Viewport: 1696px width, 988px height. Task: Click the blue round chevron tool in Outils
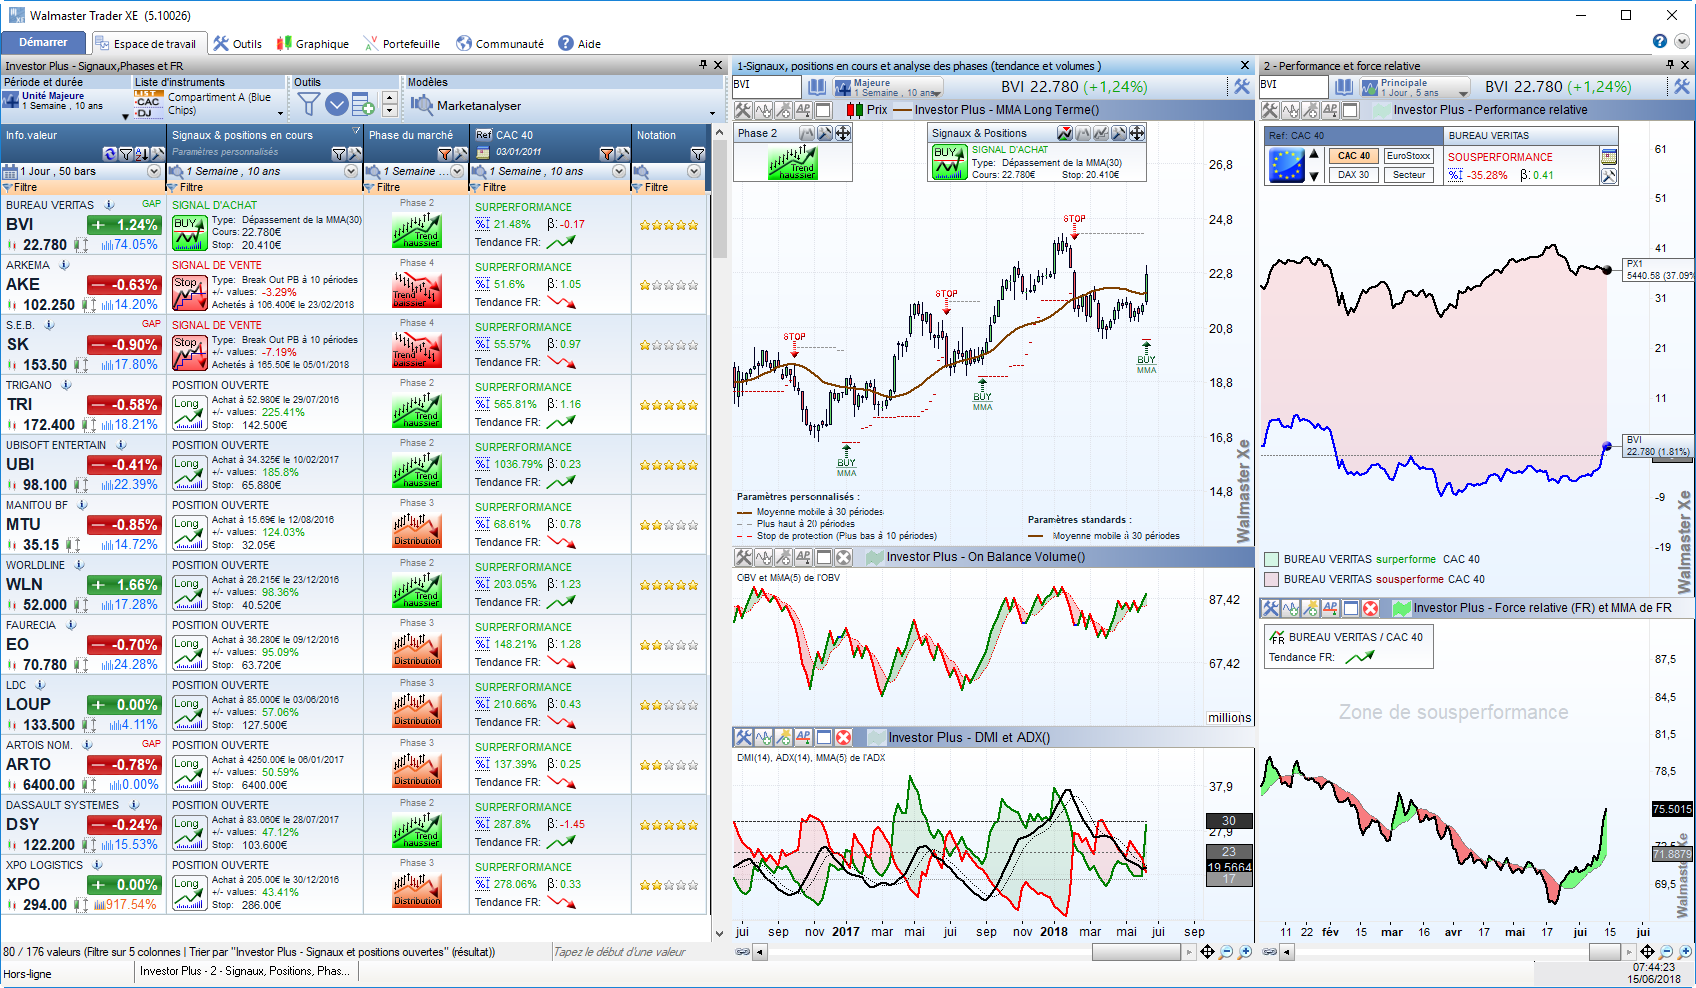(x=337, y=104)
